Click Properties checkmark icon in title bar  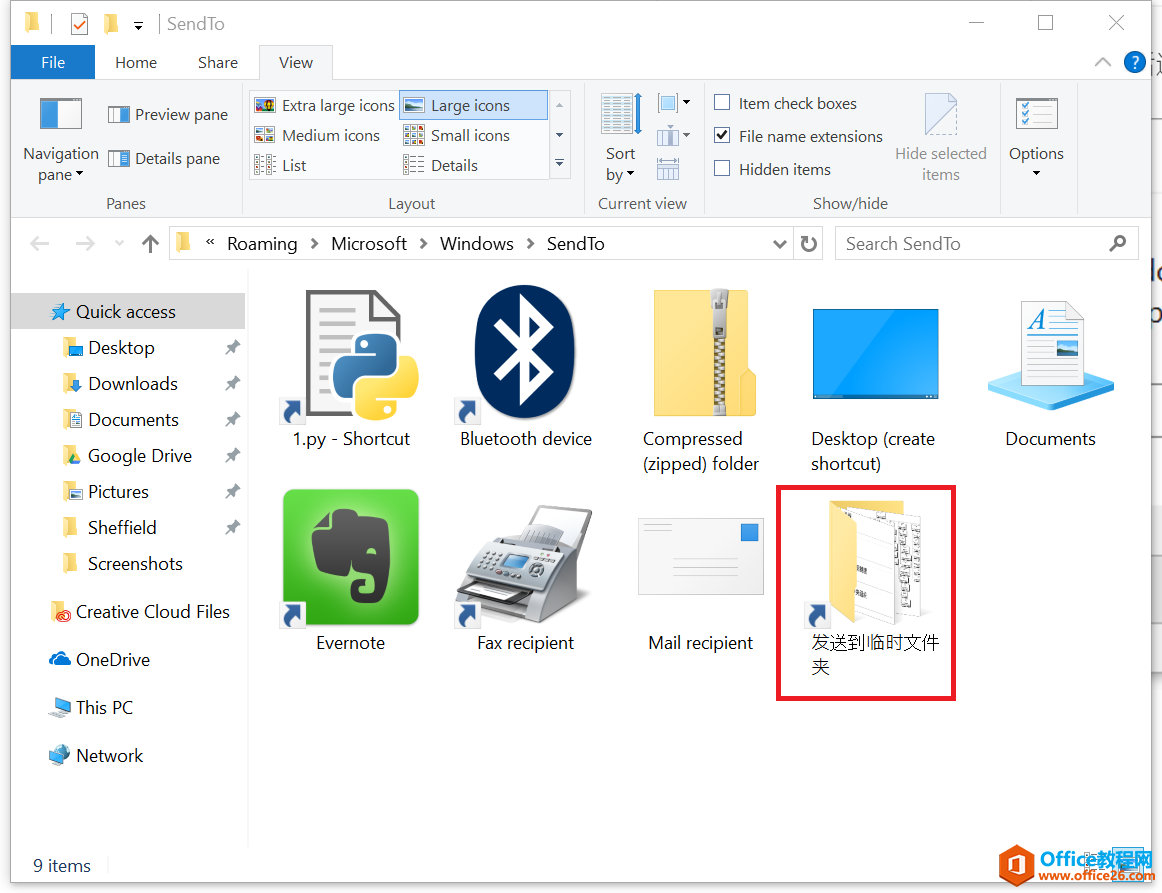pyautogui.click(x=79, y=24)
